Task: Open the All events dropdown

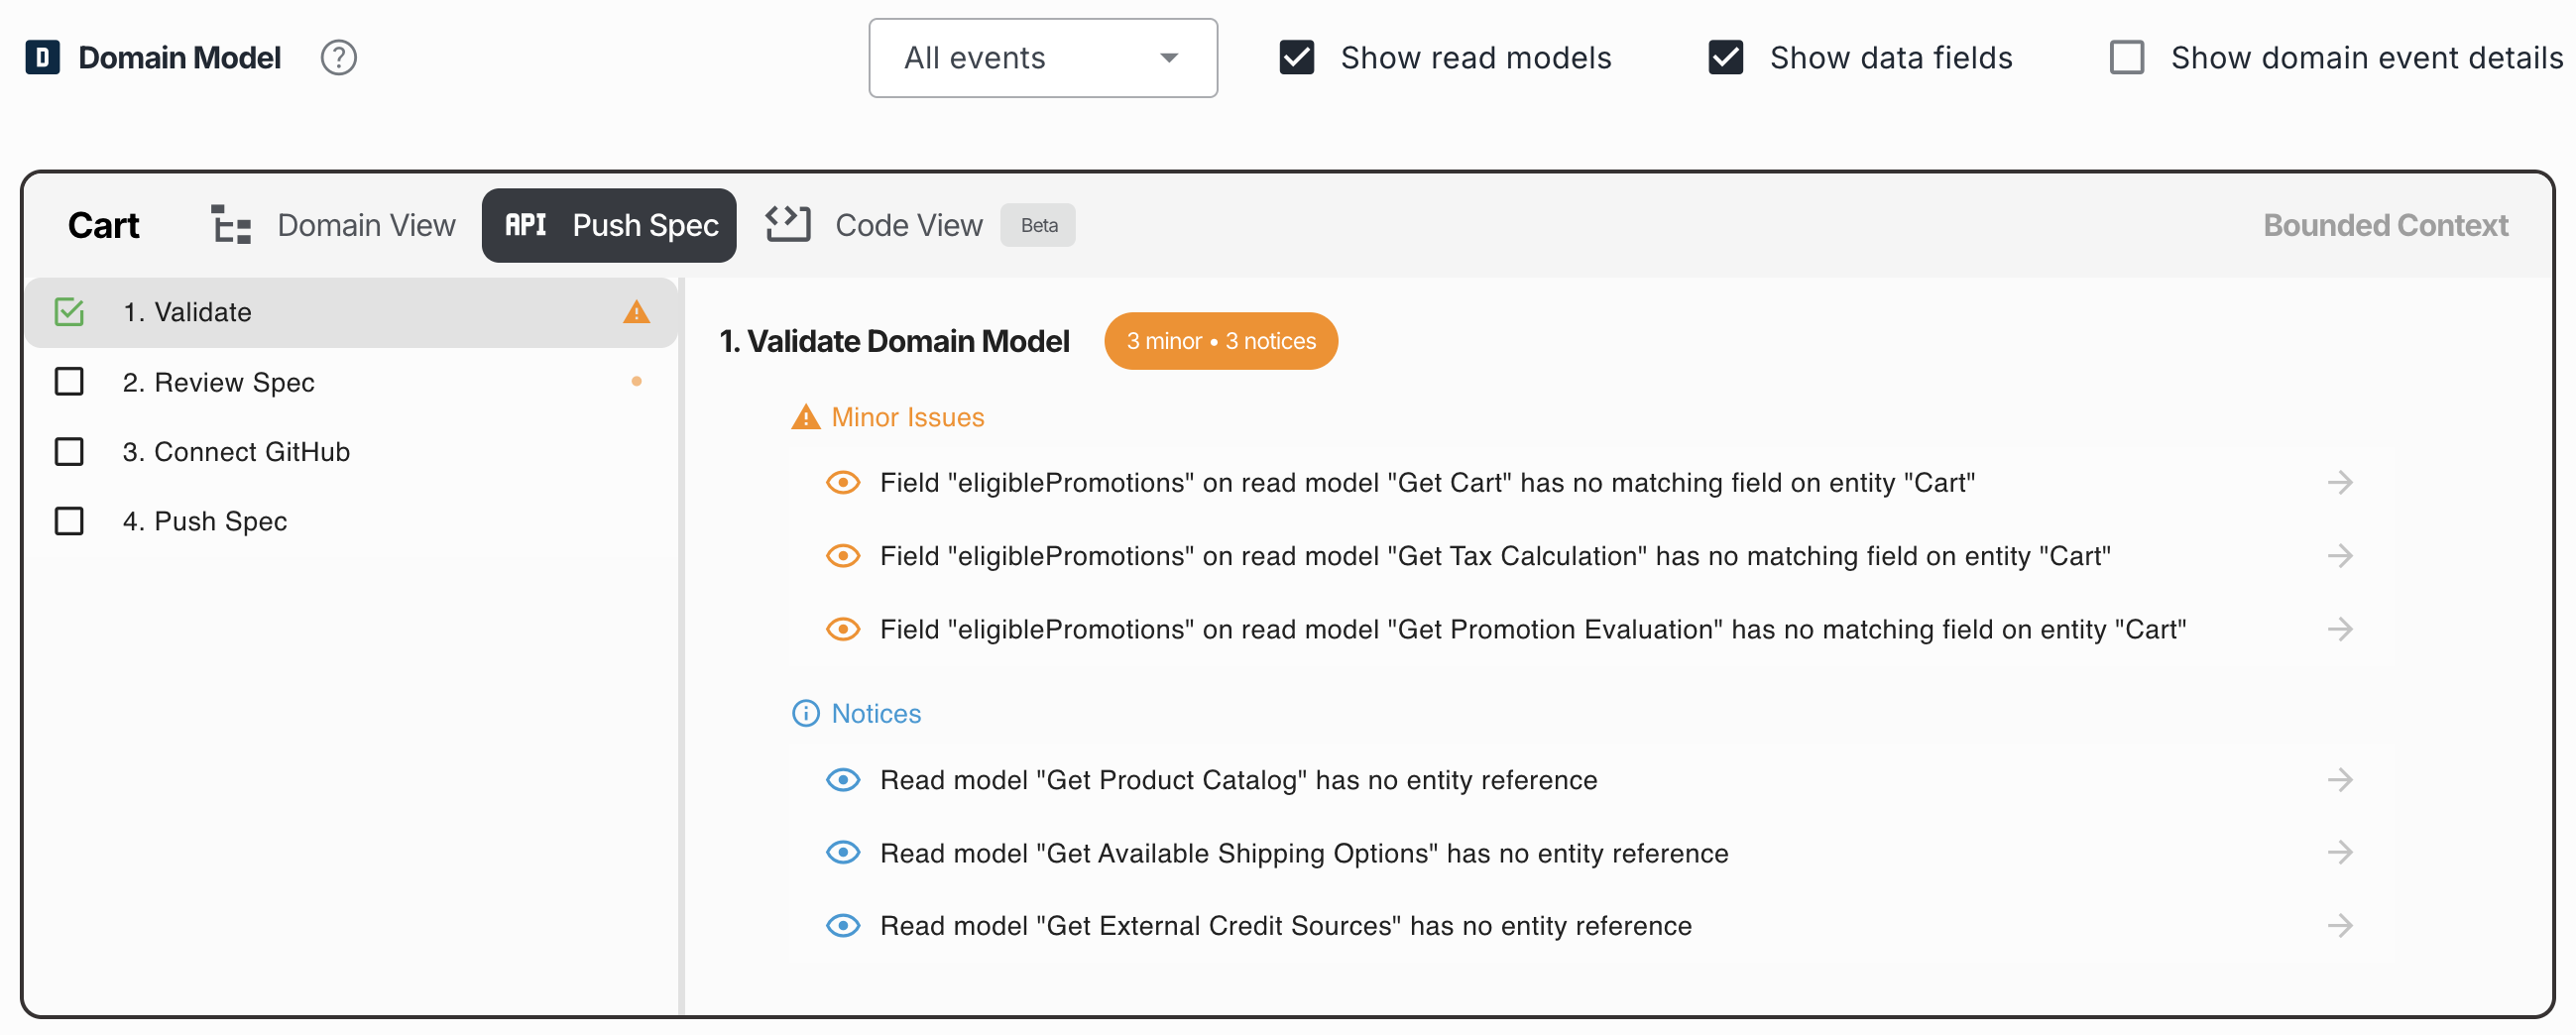Action: click(1042, 58)
